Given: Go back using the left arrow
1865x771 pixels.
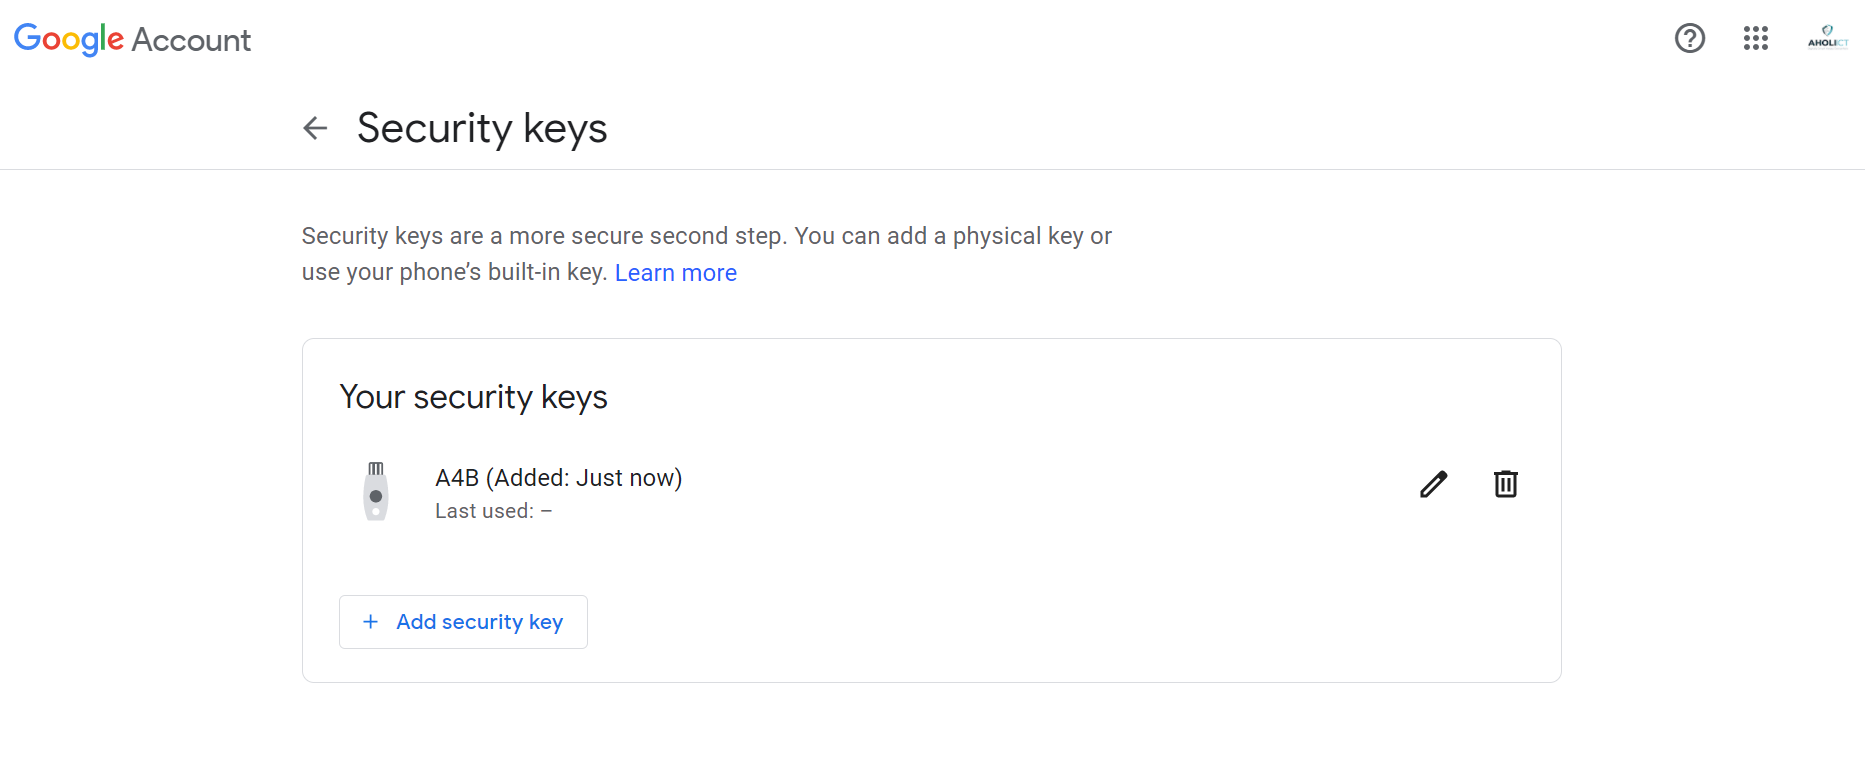Looking at the screenshot, I should click(x=315, y=128).
